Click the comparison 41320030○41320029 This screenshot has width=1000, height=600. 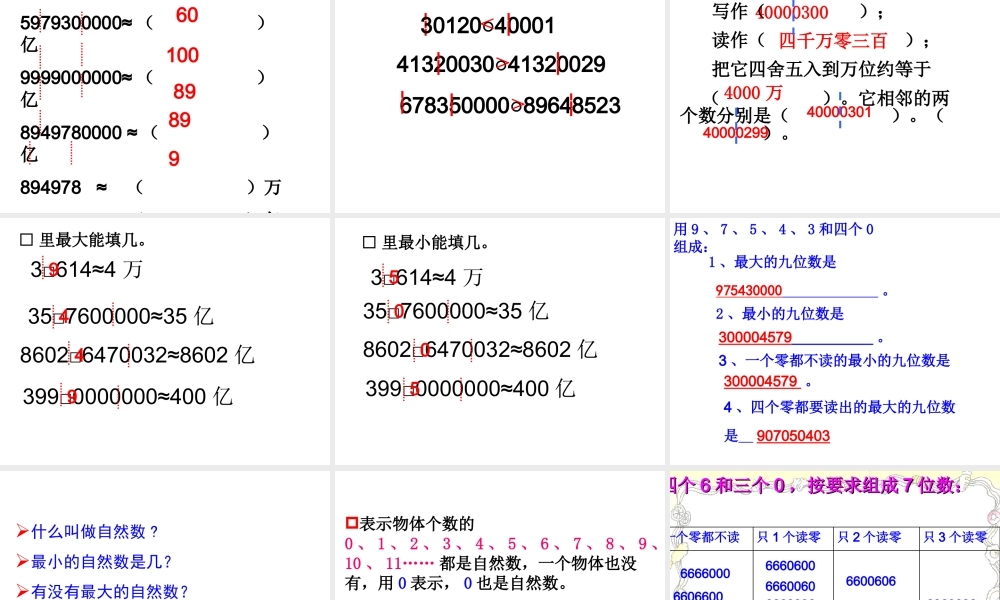501,64
